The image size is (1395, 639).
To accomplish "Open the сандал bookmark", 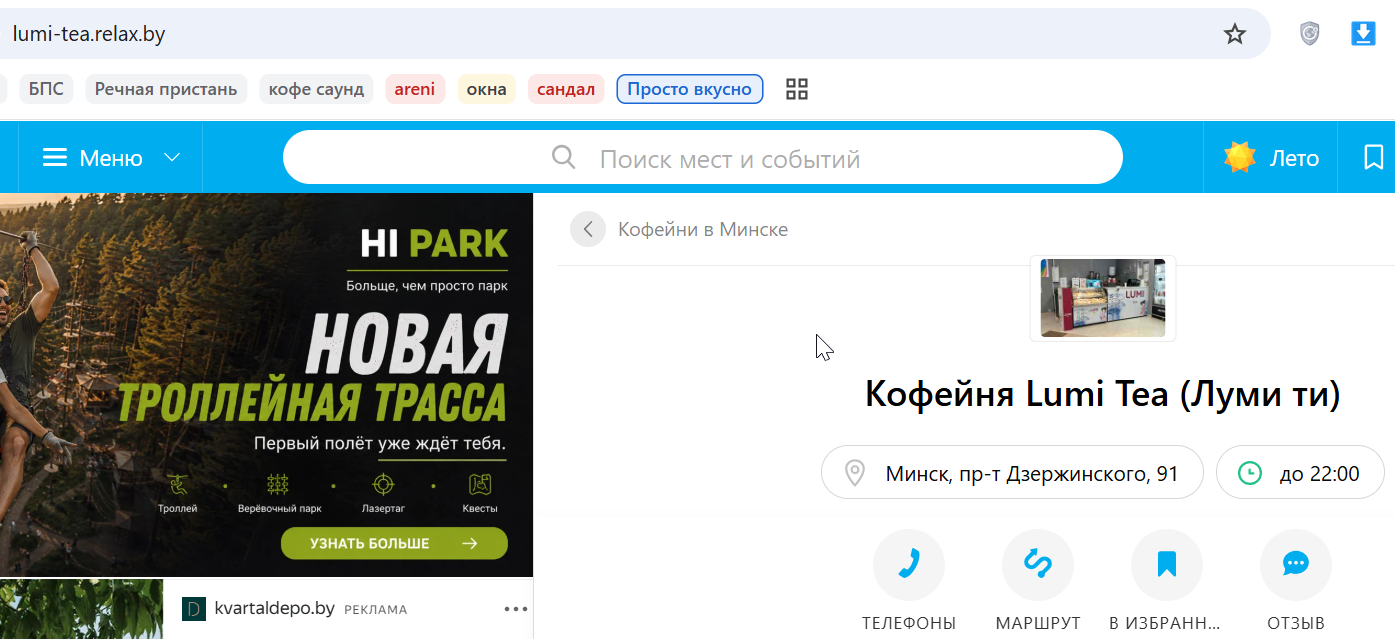I will (566, 89).
